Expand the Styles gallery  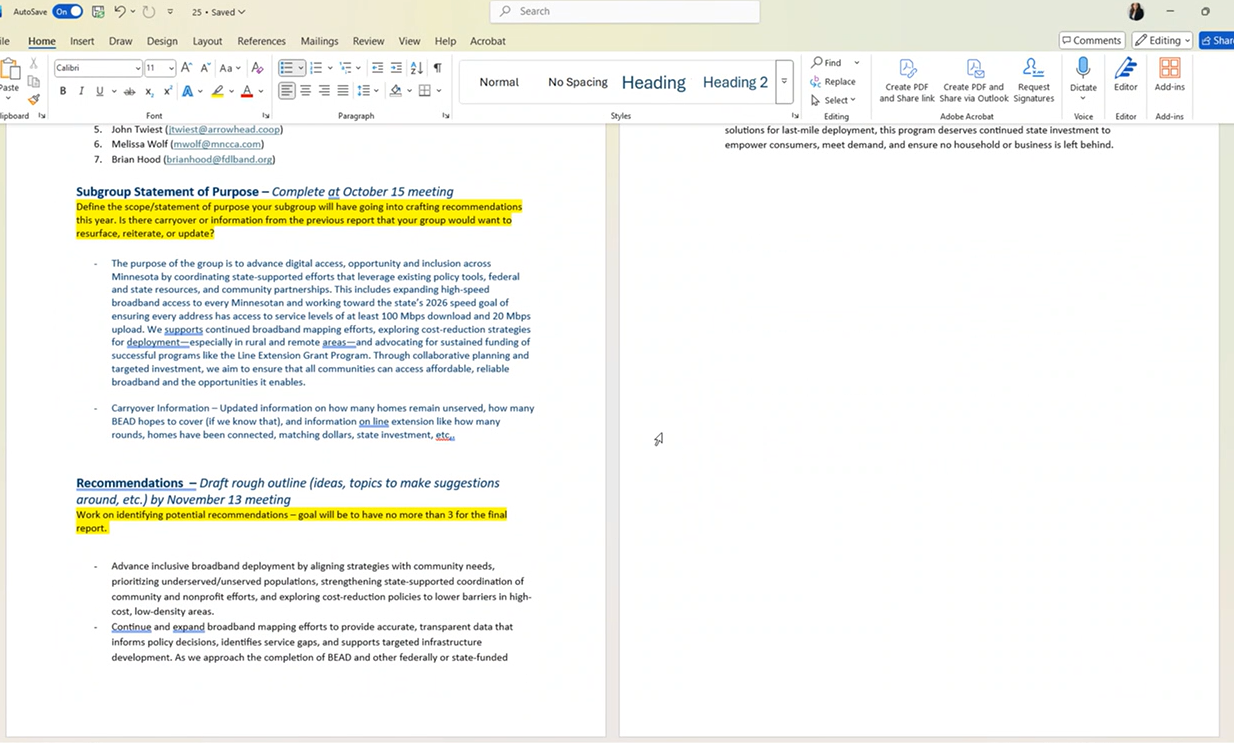[784, 82]
